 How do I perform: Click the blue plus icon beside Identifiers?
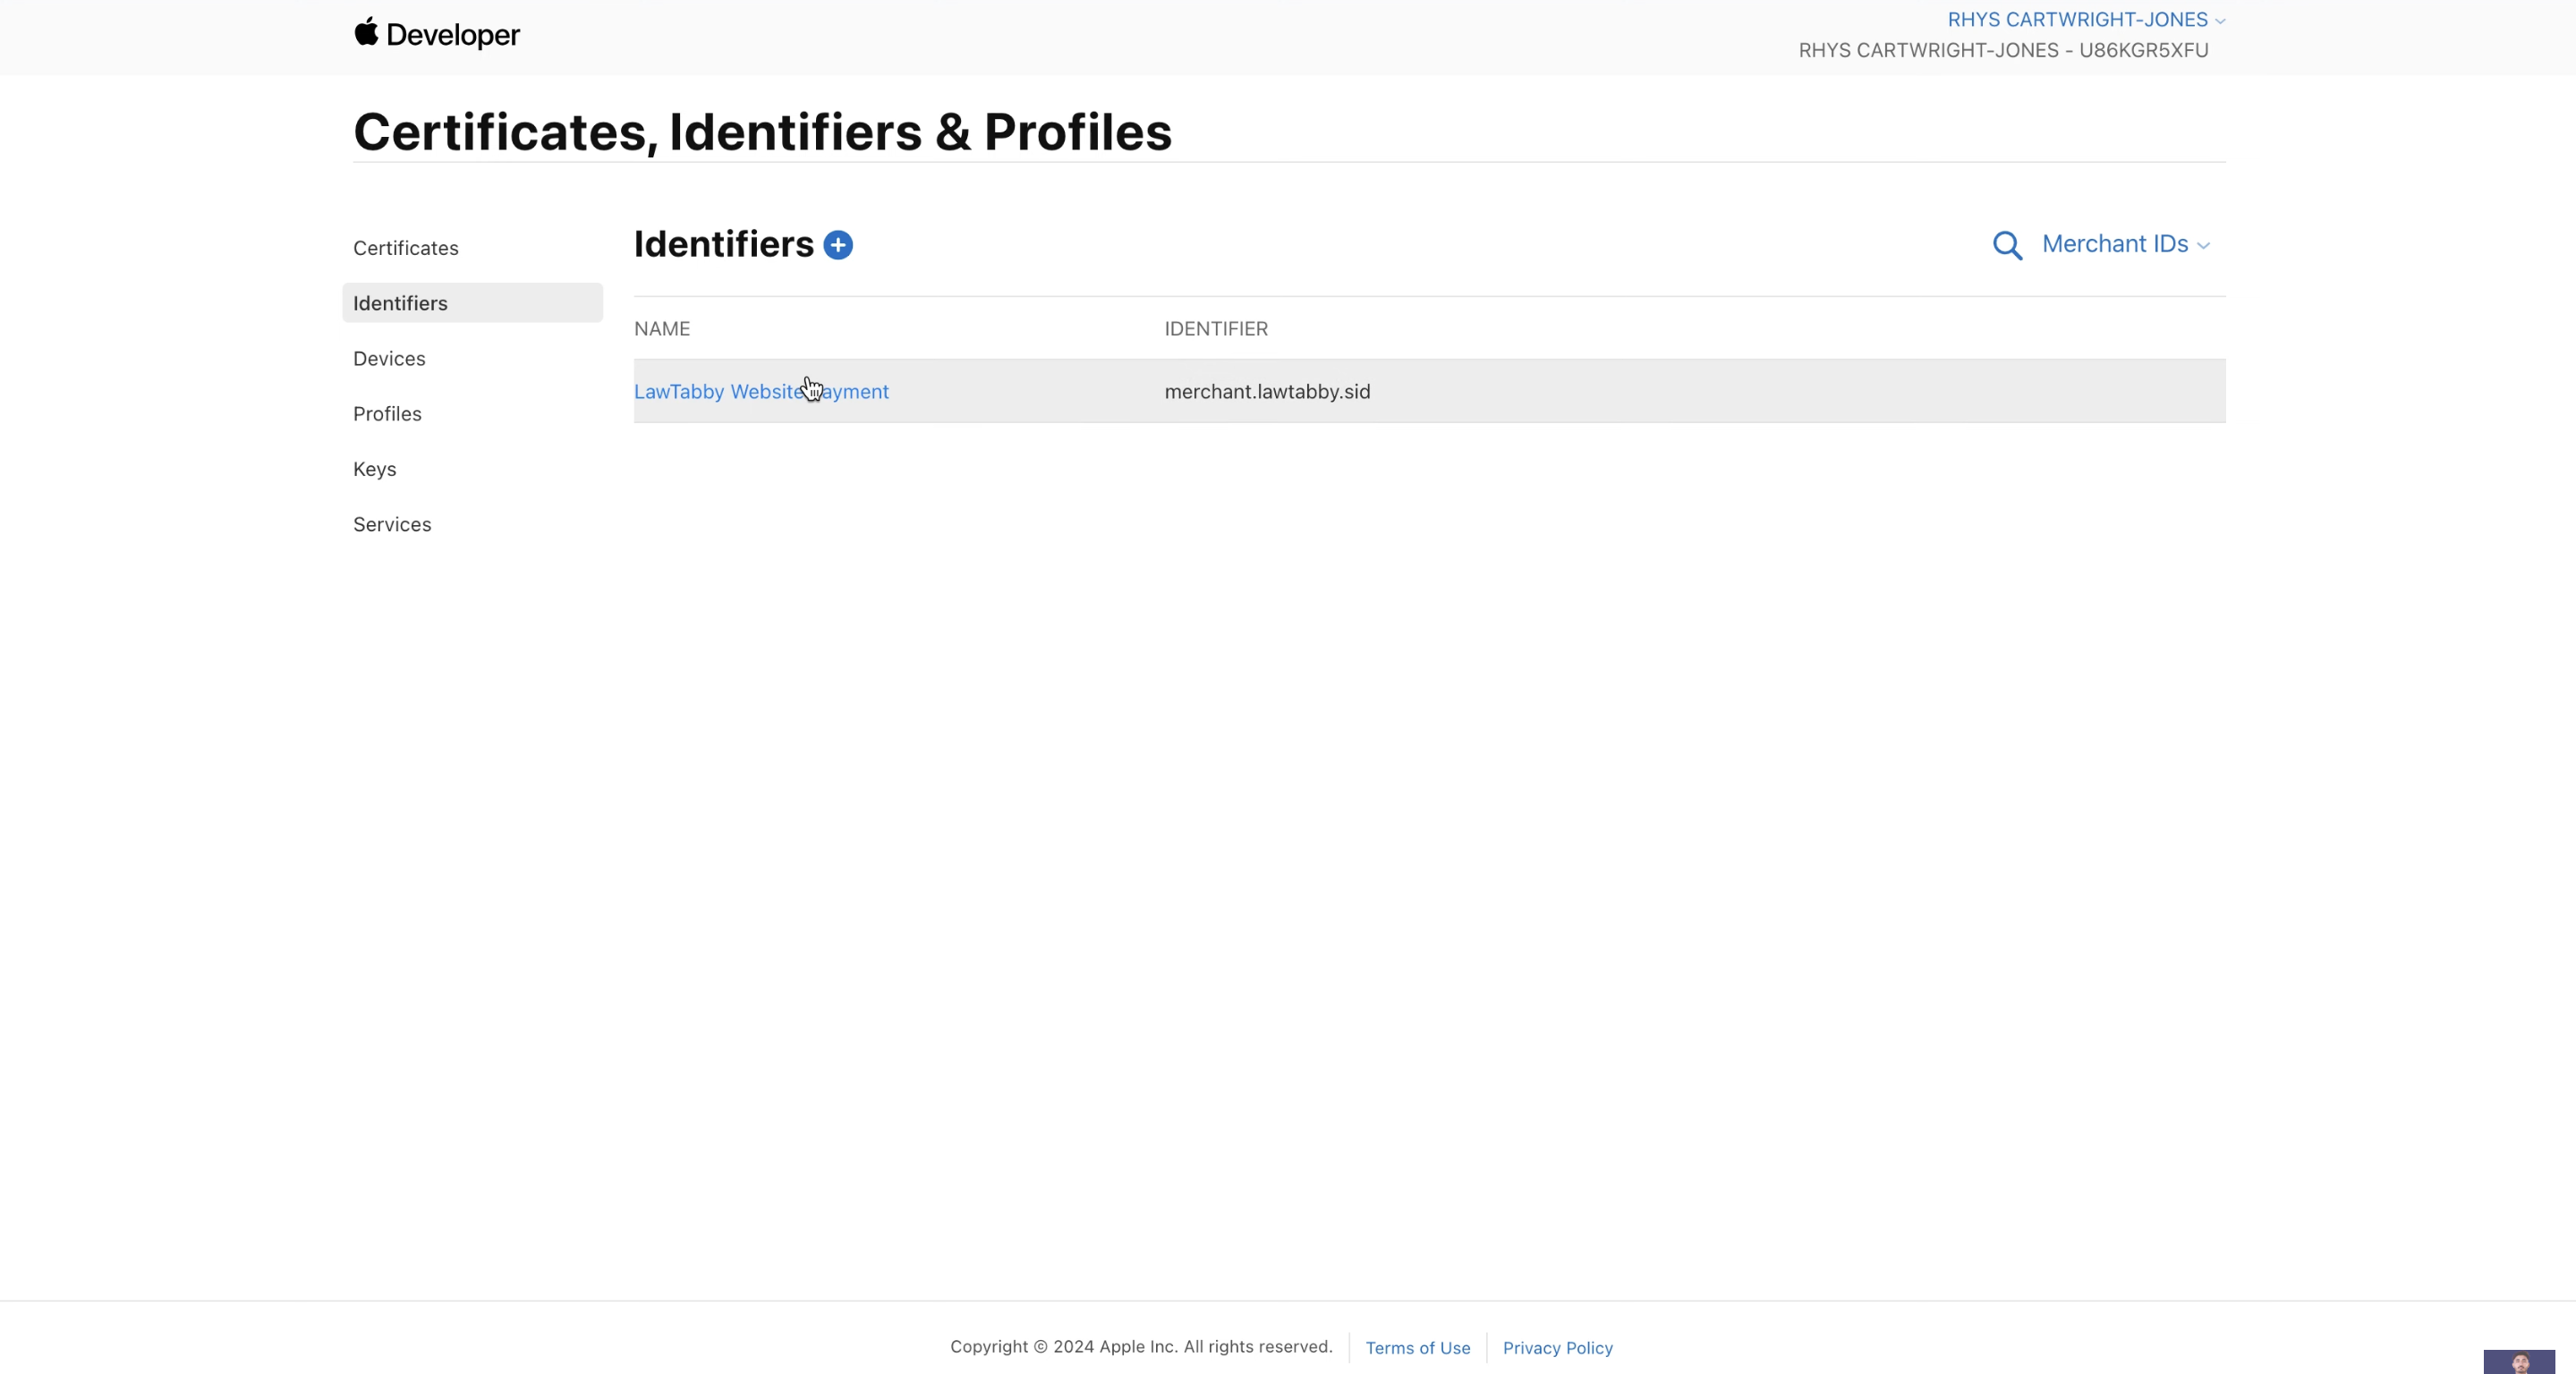click(838, 245)
